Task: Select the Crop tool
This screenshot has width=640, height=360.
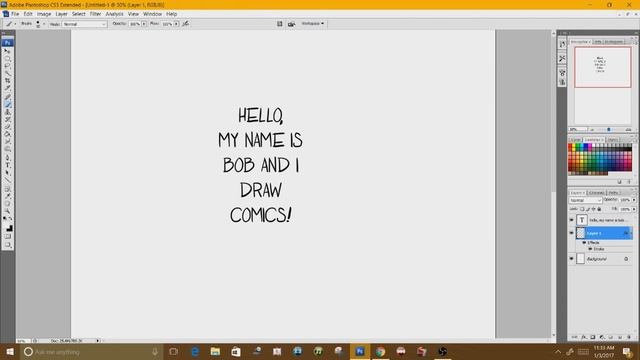Action: [x=7, y=81]
